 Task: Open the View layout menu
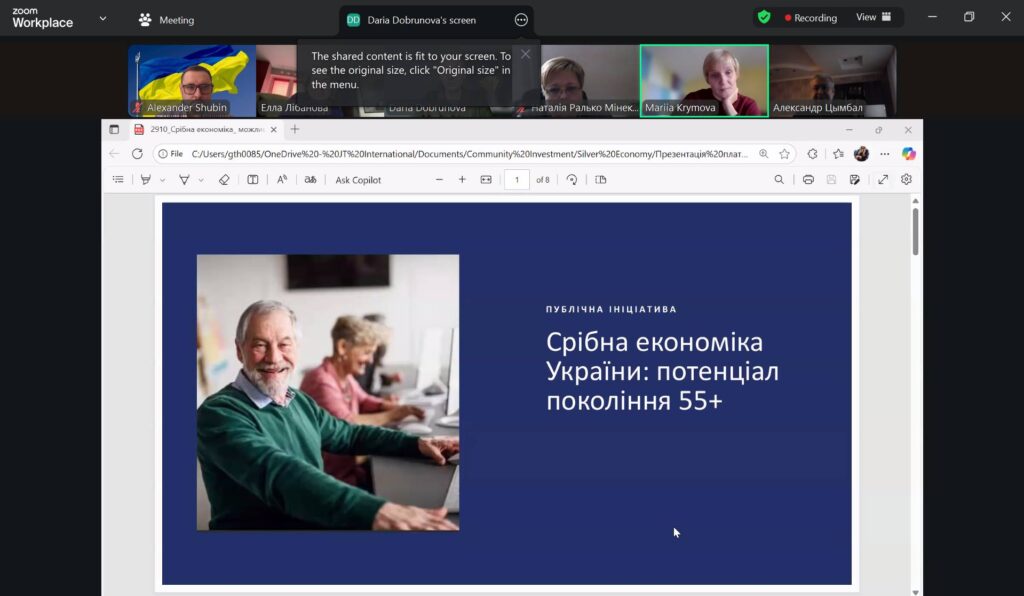point(872,17)
